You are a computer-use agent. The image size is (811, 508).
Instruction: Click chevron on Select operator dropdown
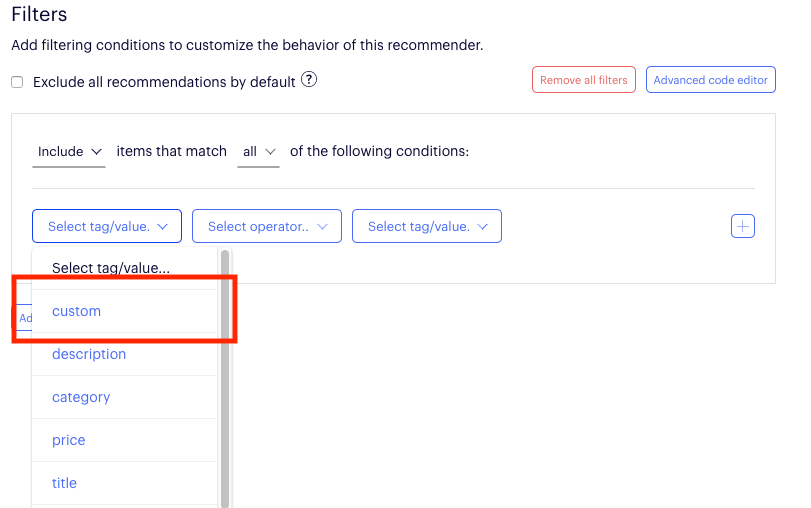[322, 227]
